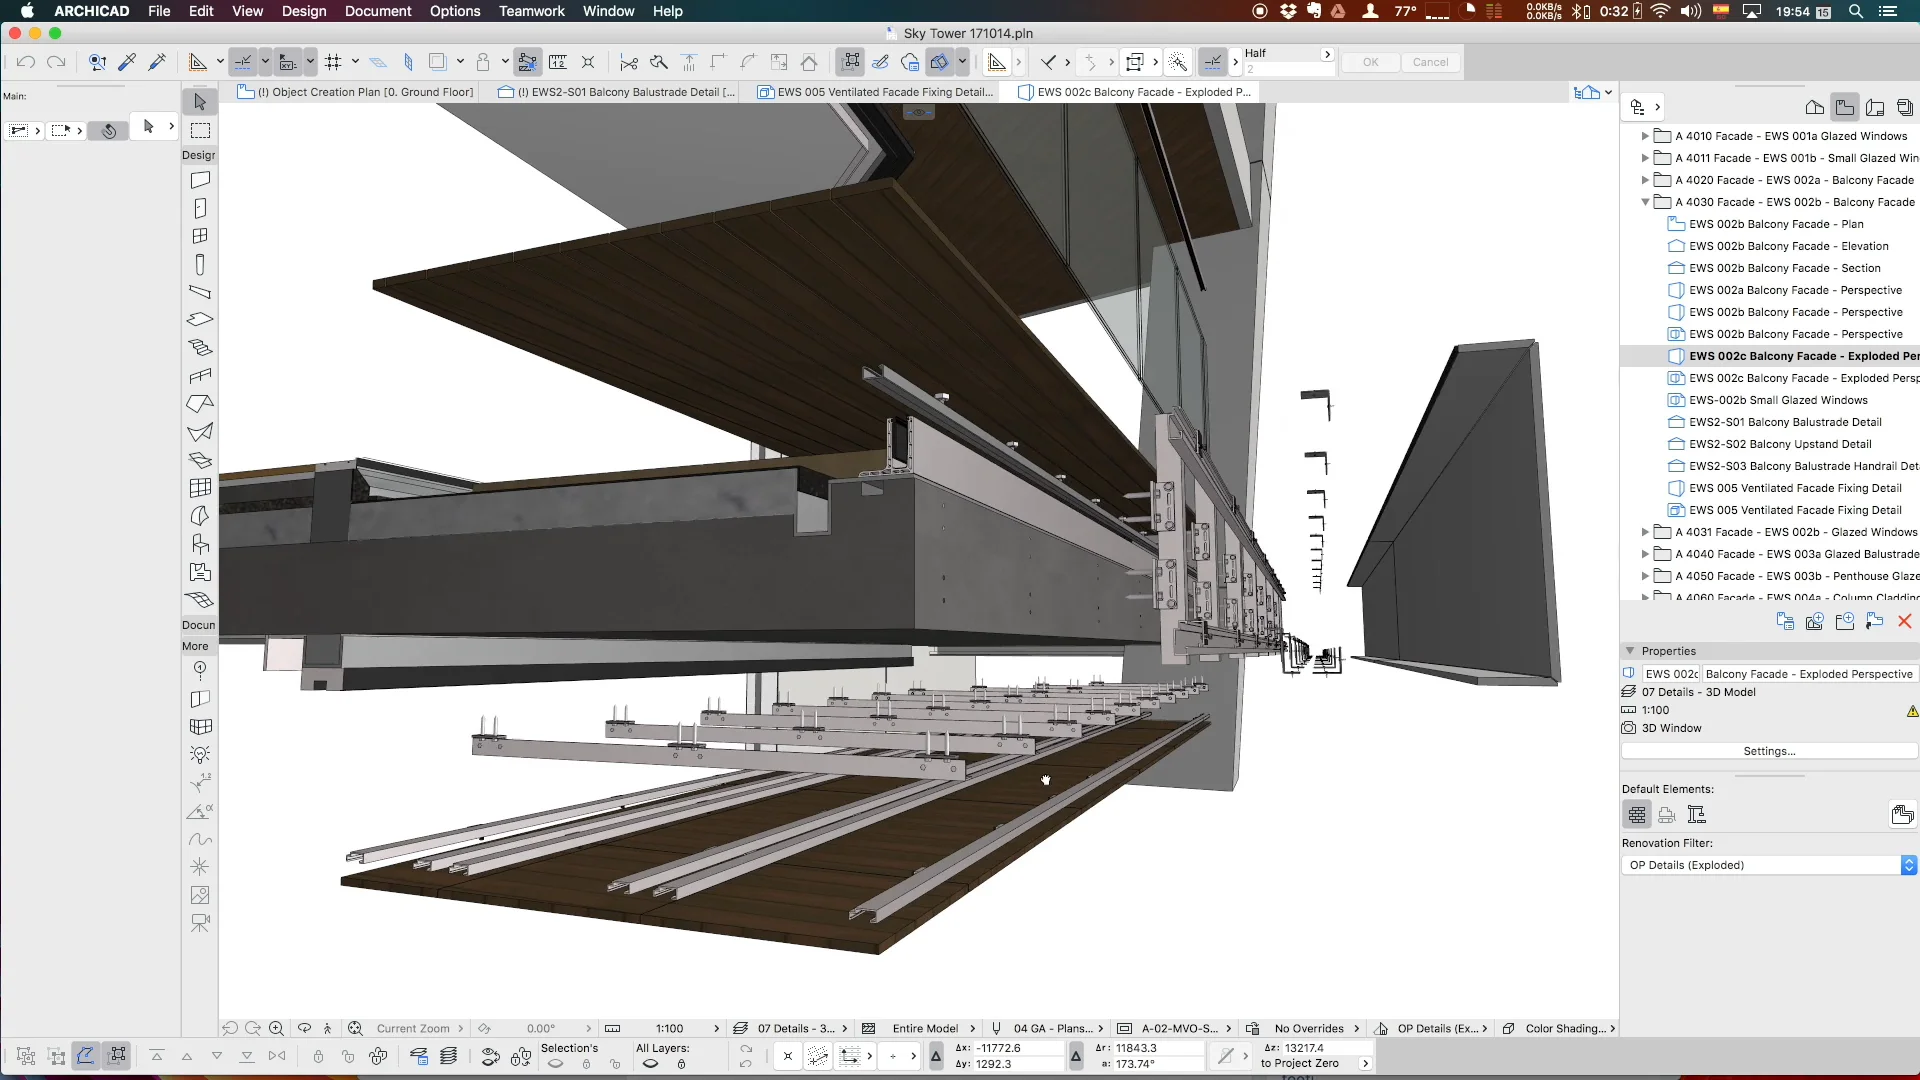The width and height of the screenshot is (1920, 1080).
Task: Open the Window menu item
Action: click(x=608, y=11)
